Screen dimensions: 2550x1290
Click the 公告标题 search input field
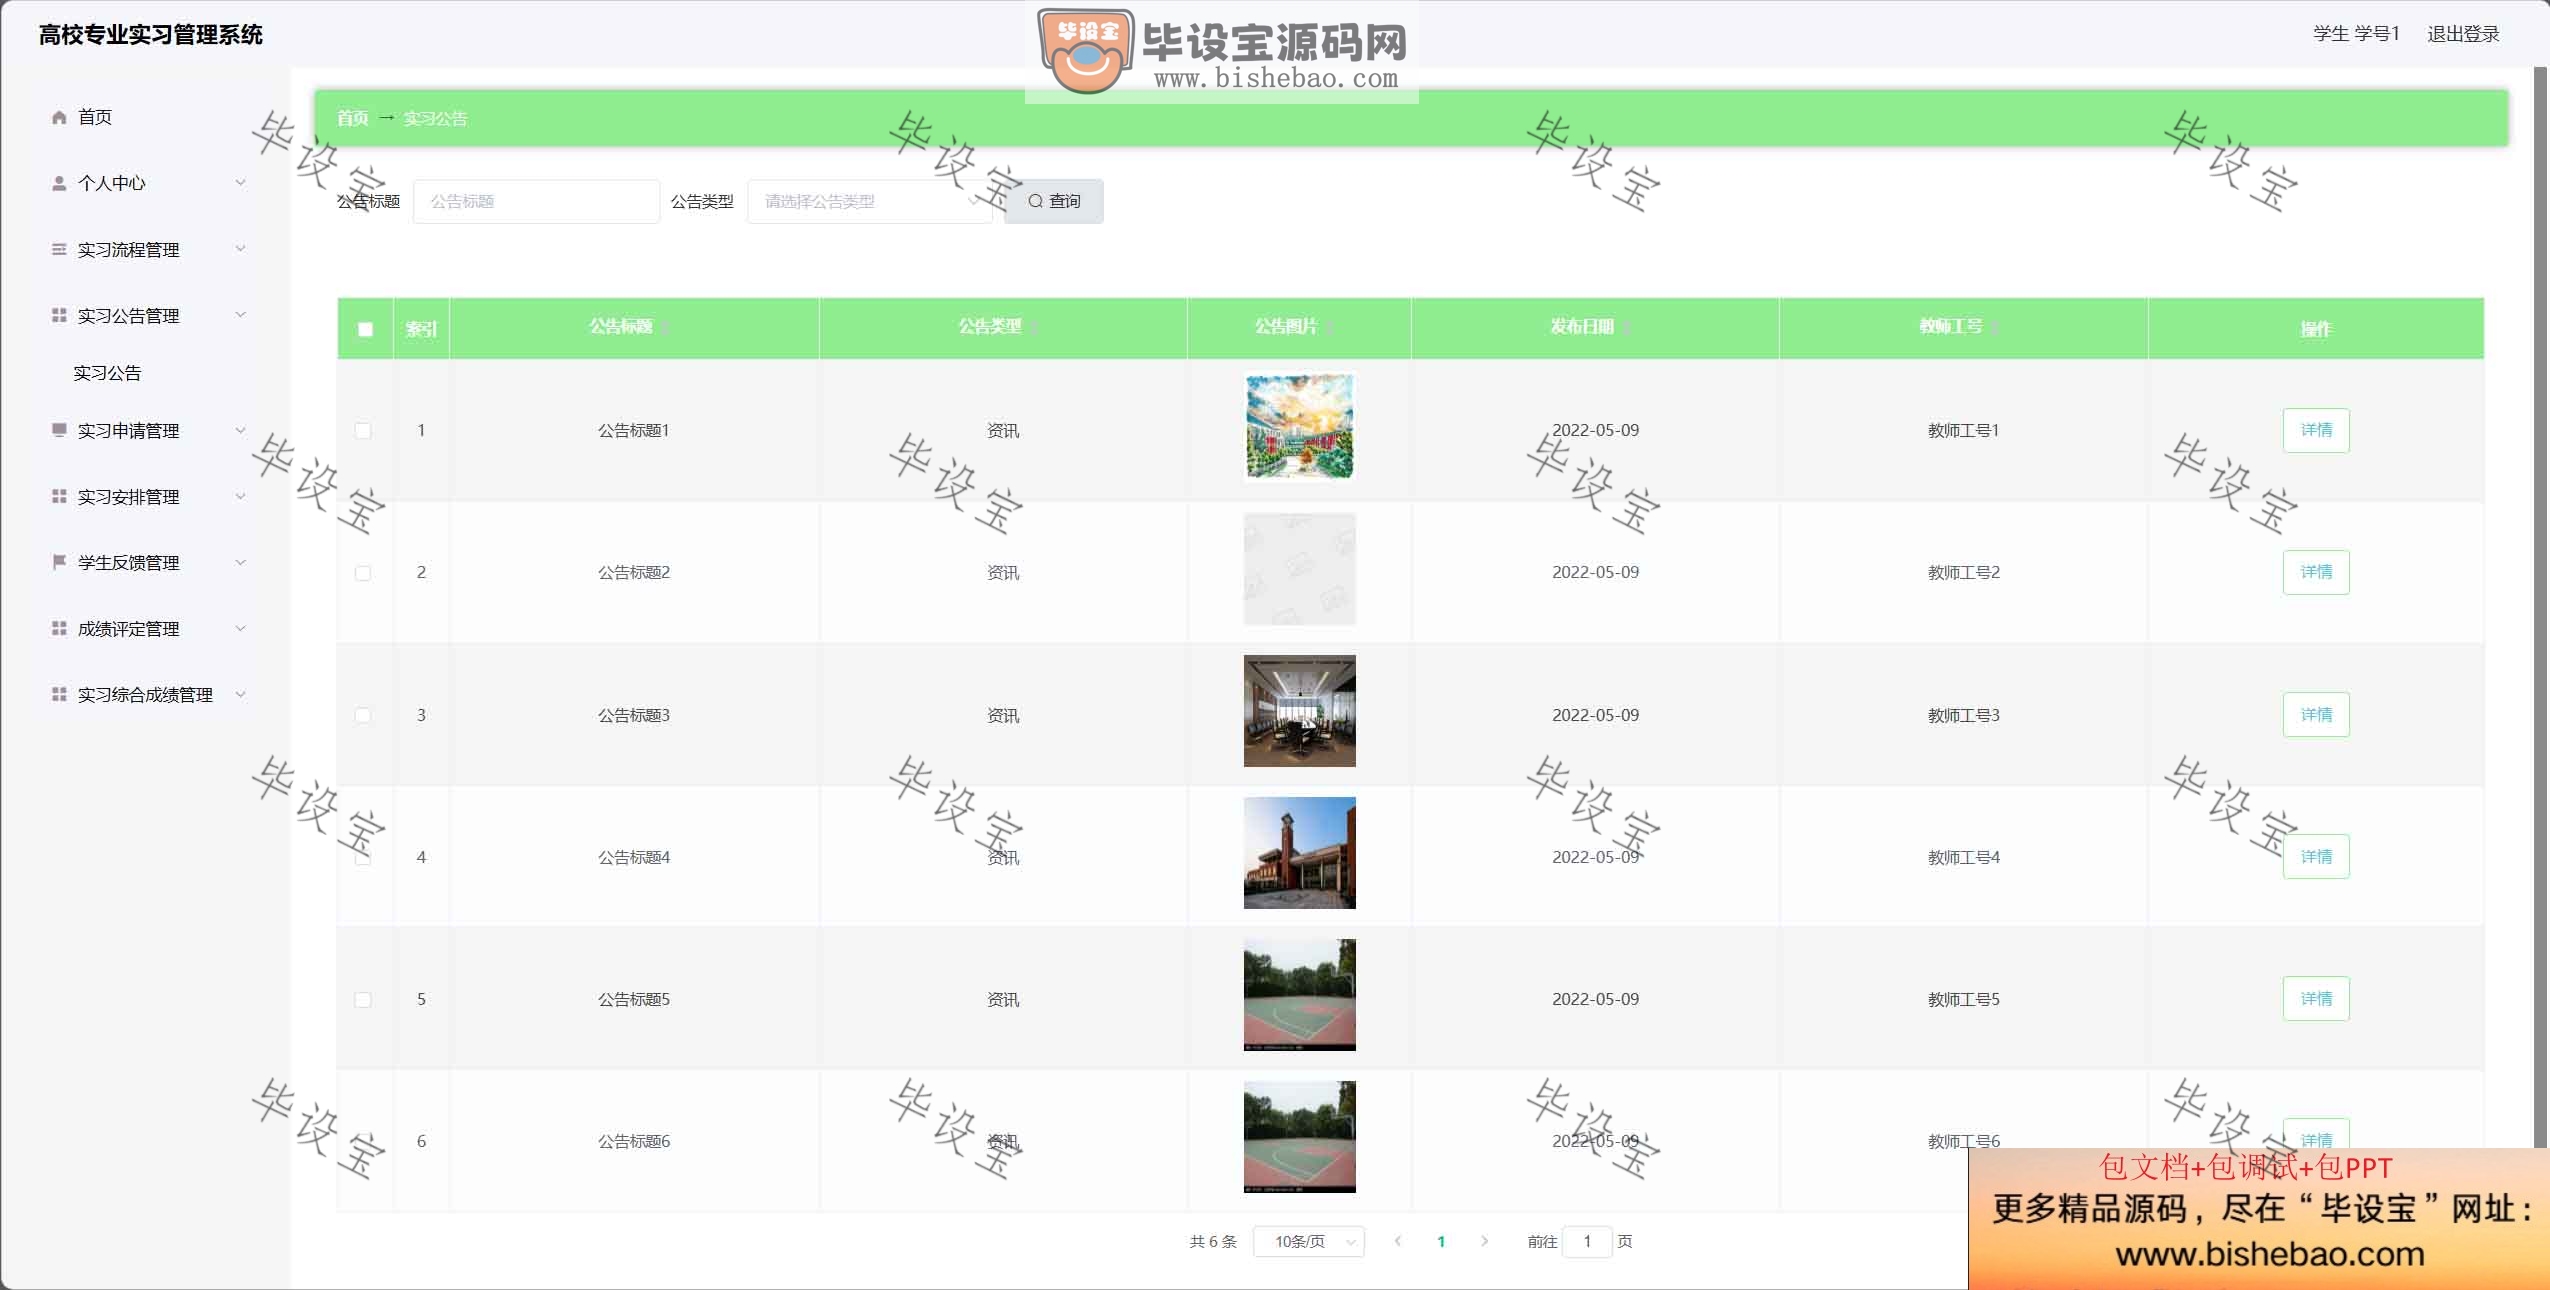pyautogui.click(x=536, y=201)
